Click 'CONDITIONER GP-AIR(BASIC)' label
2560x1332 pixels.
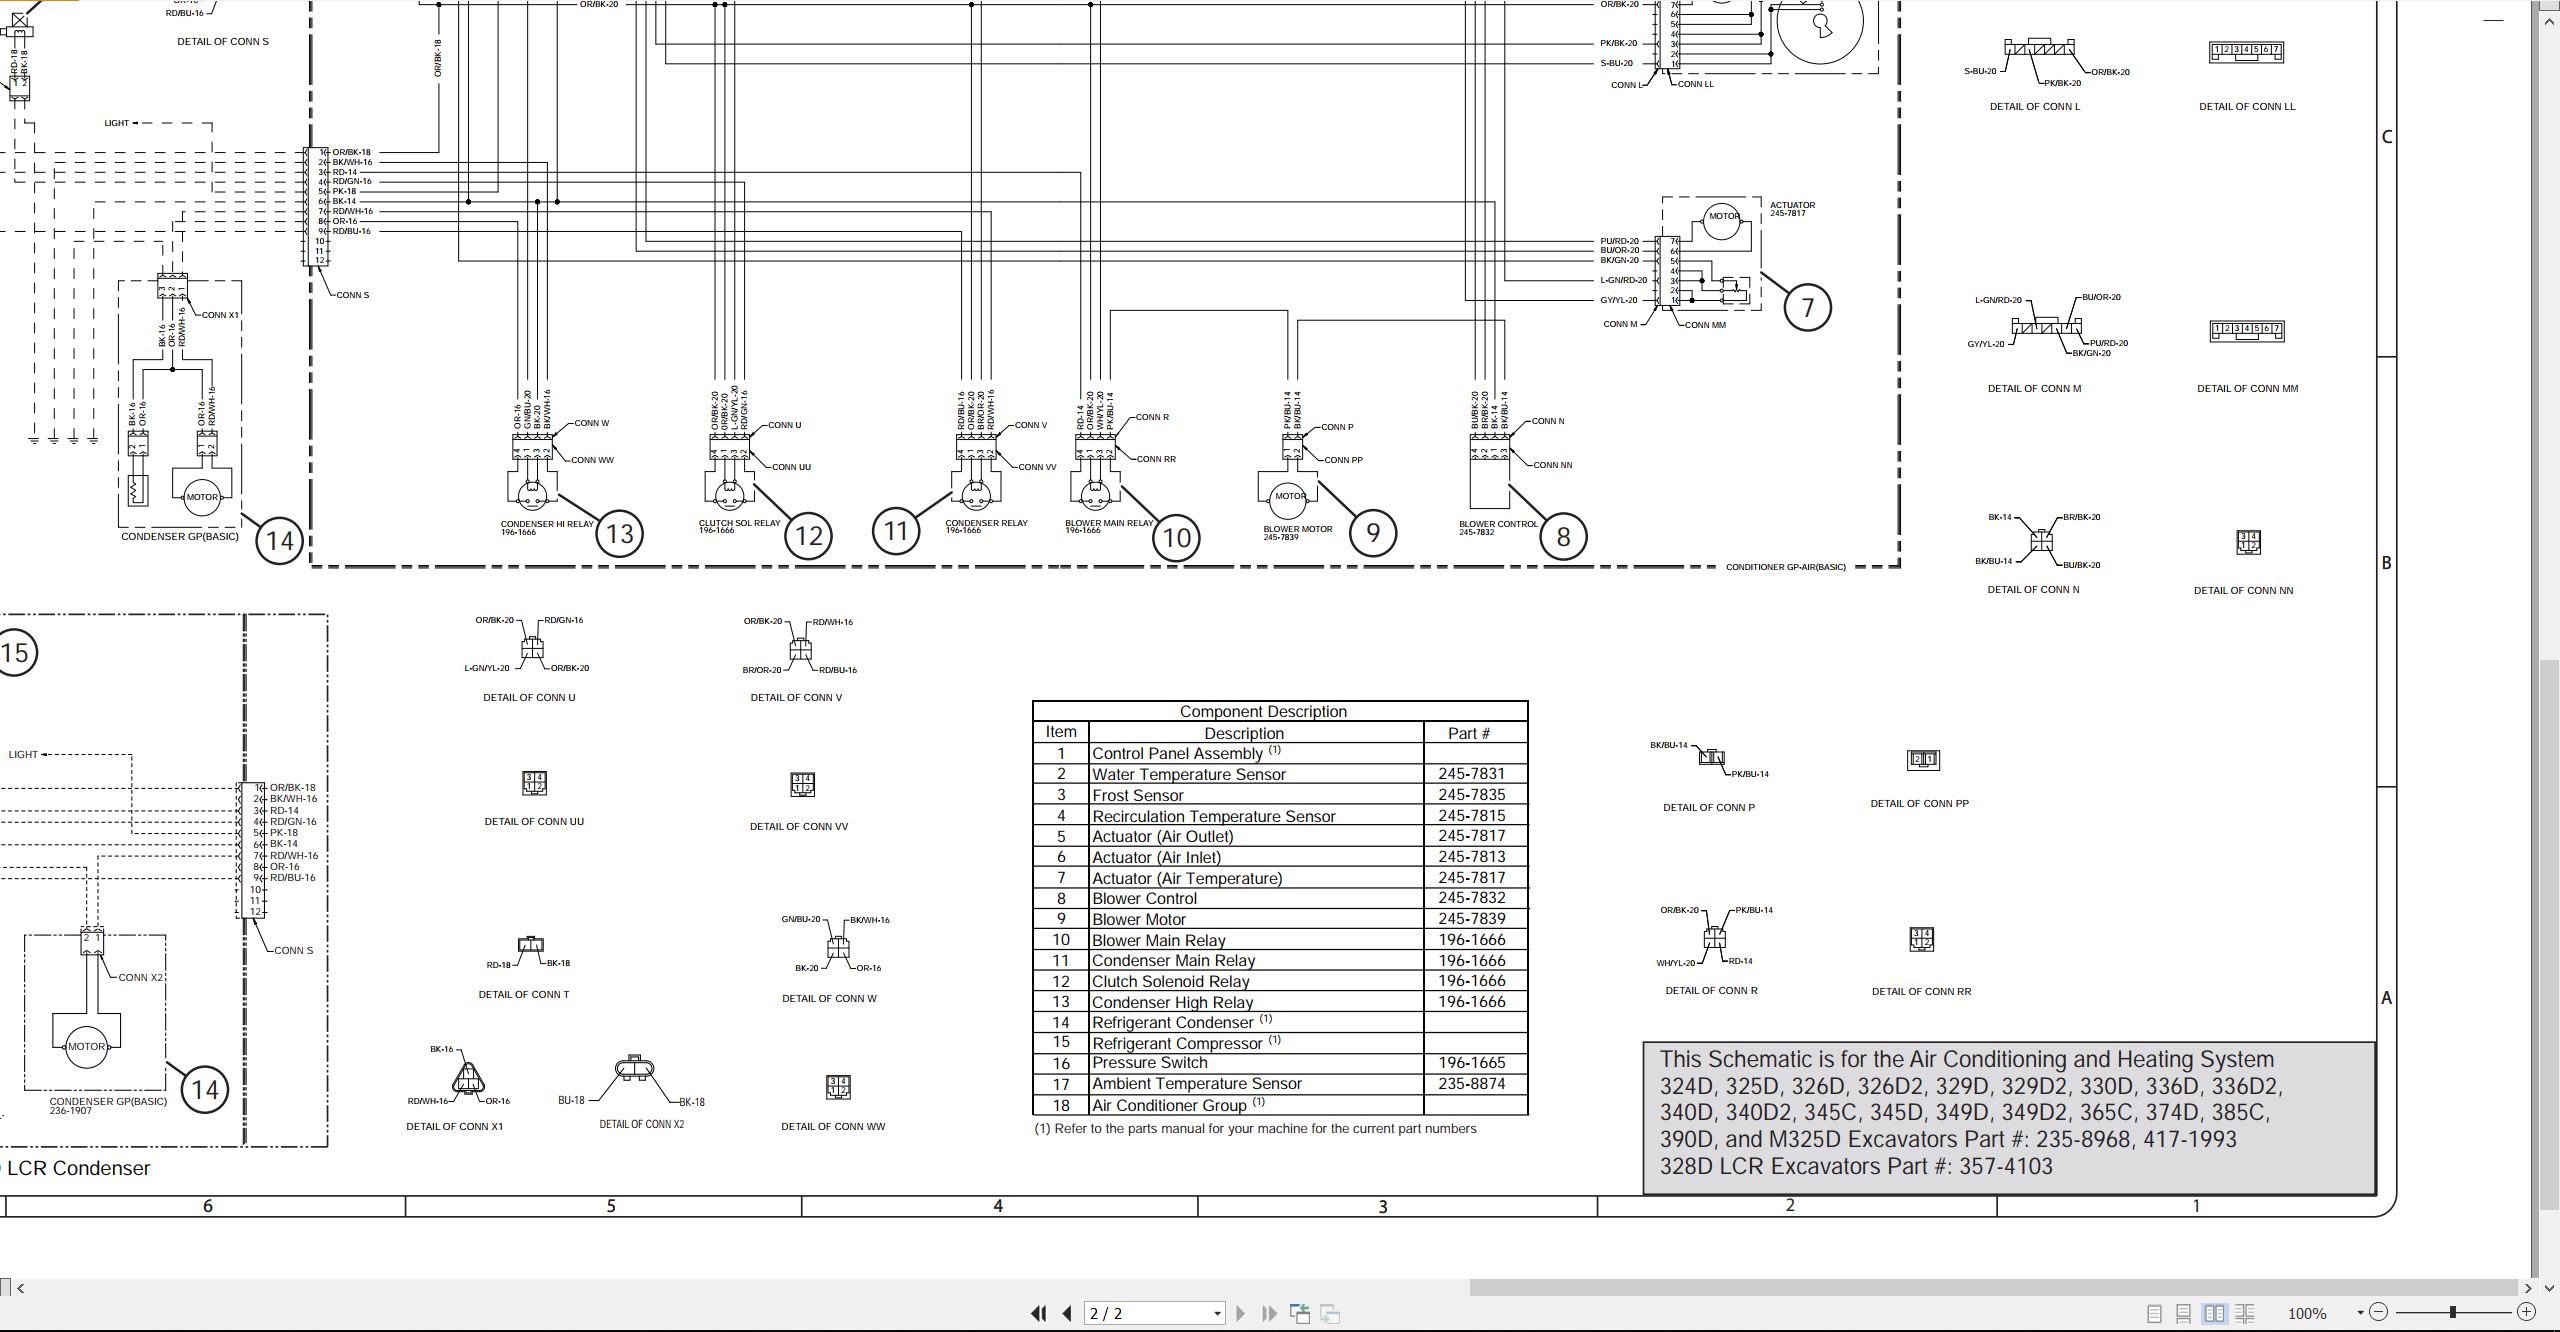[x=1786, y=567]
